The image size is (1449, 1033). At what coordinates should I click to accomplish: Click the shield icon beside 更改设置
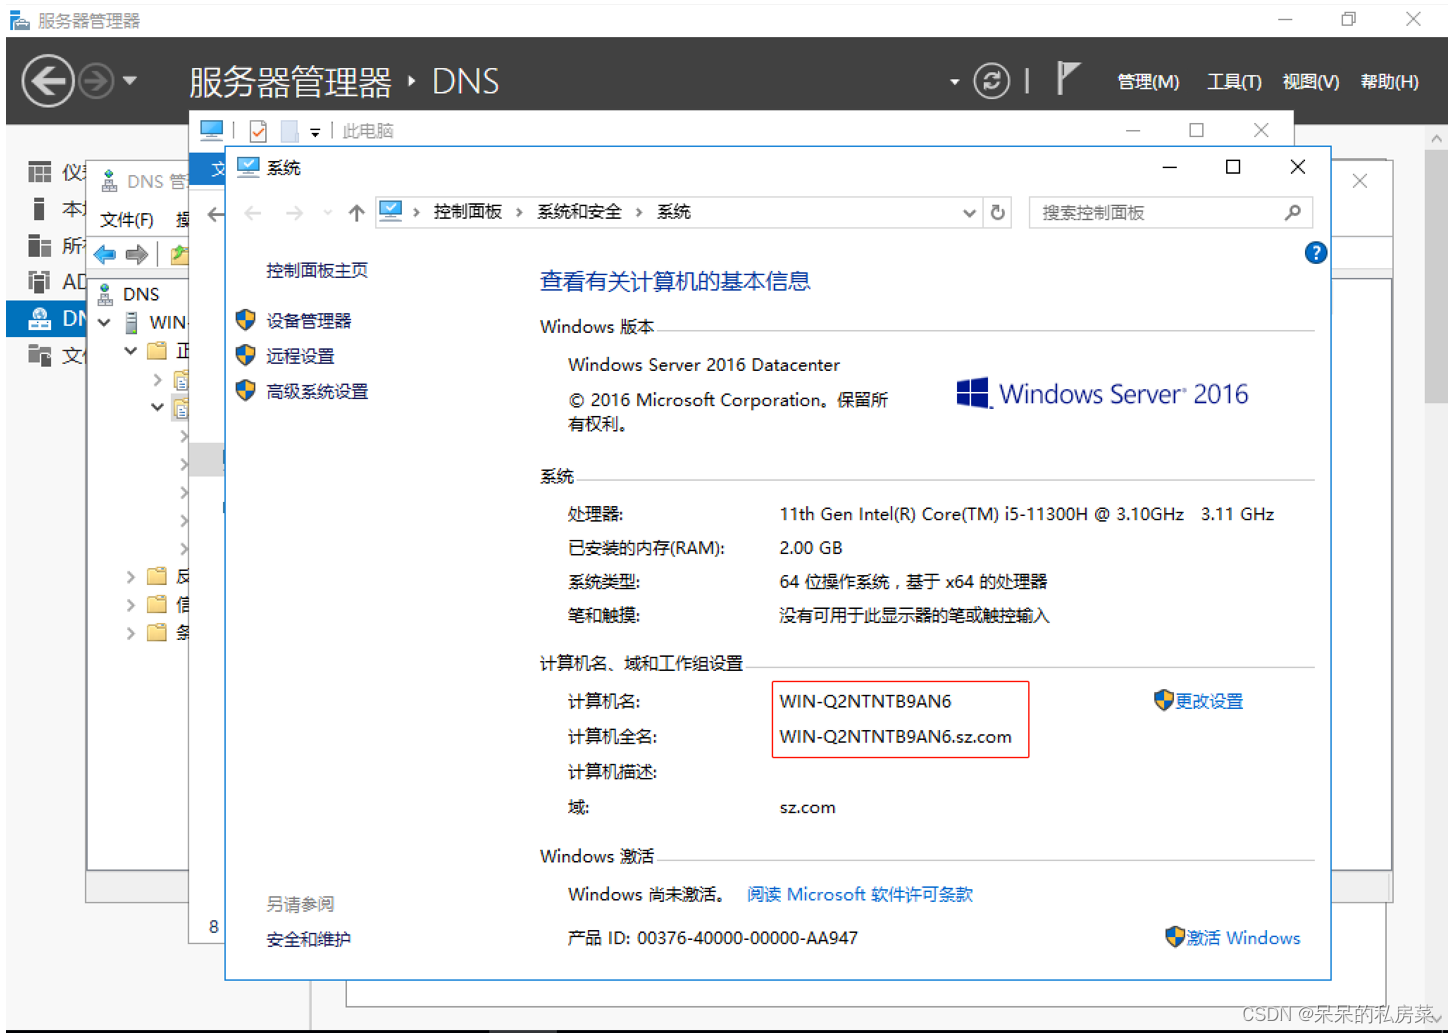click(1163, 700)
